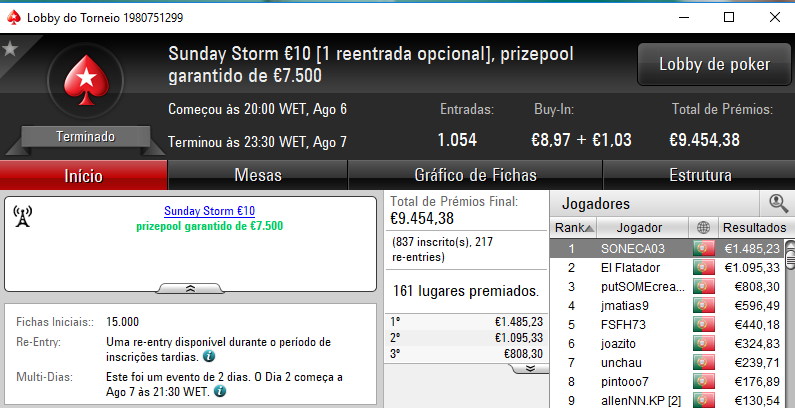795x408 pixels.
Task: Click the 2º prize €1.095,33 row
Action: (x=466, y=338)
